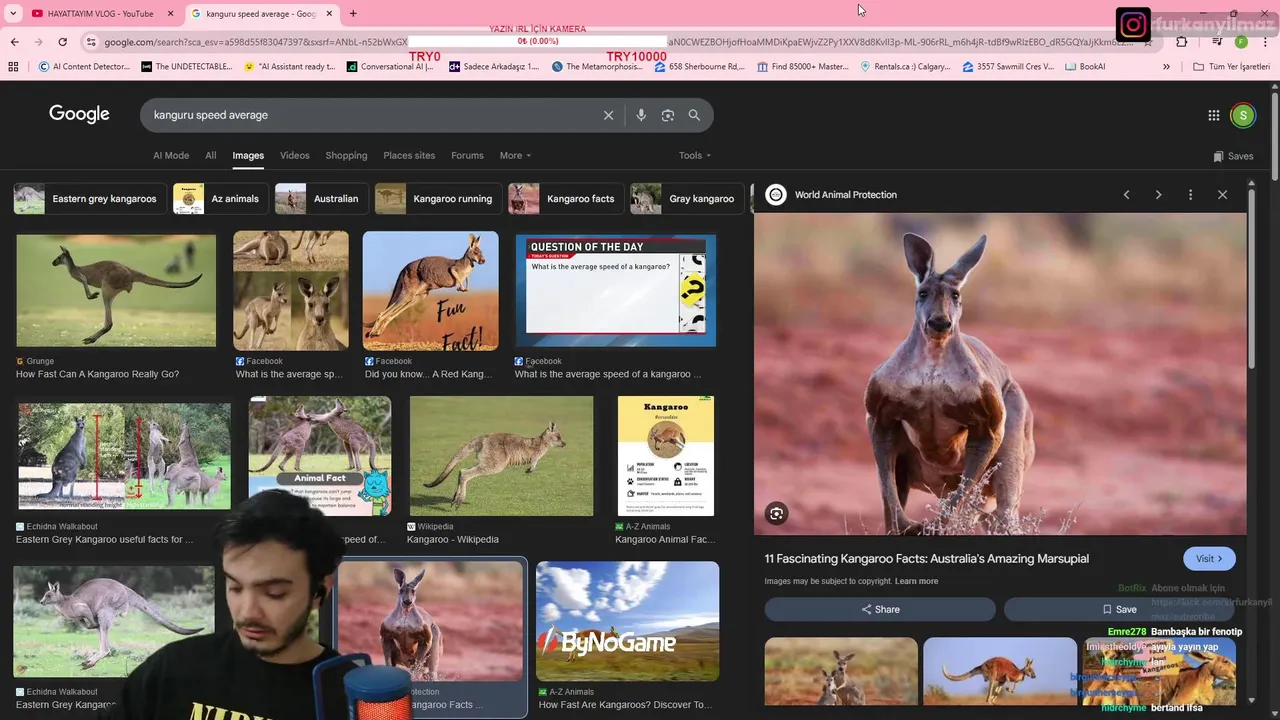The height and width of the screenshot is (720, 1280).
Task: Filter by Az animals chip
Action: 220,199
